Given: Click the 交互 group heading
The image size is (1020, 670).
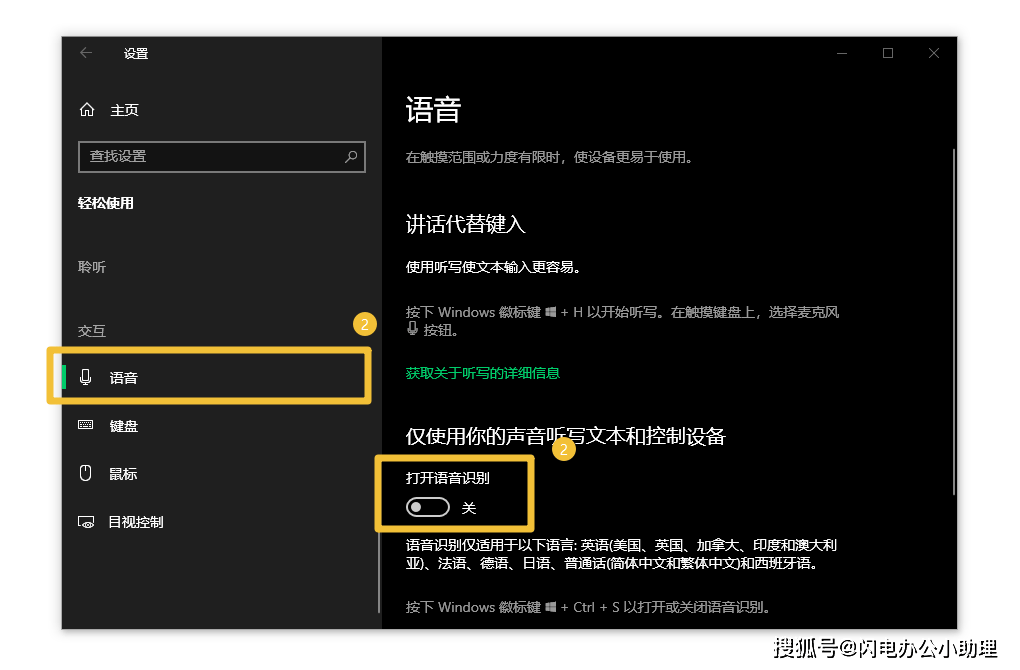Looking at the screenshot, I should [92, 330].
